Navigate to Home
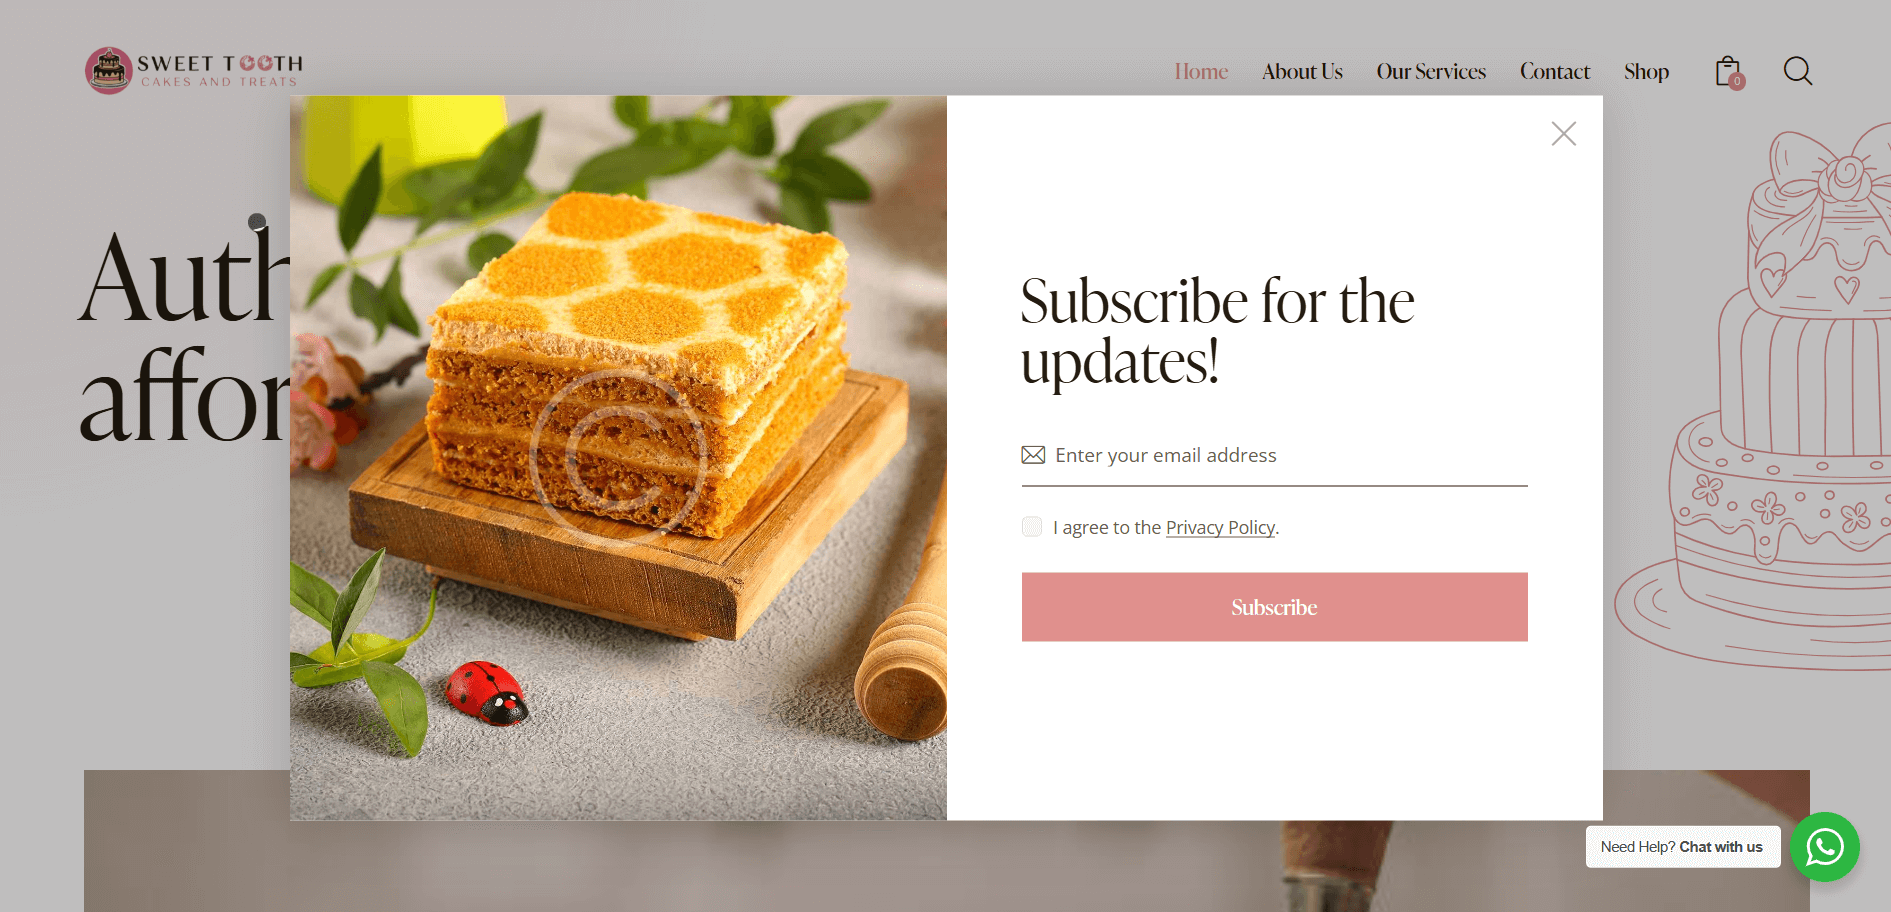The image size is (1891, 912). pos(1200,70)
